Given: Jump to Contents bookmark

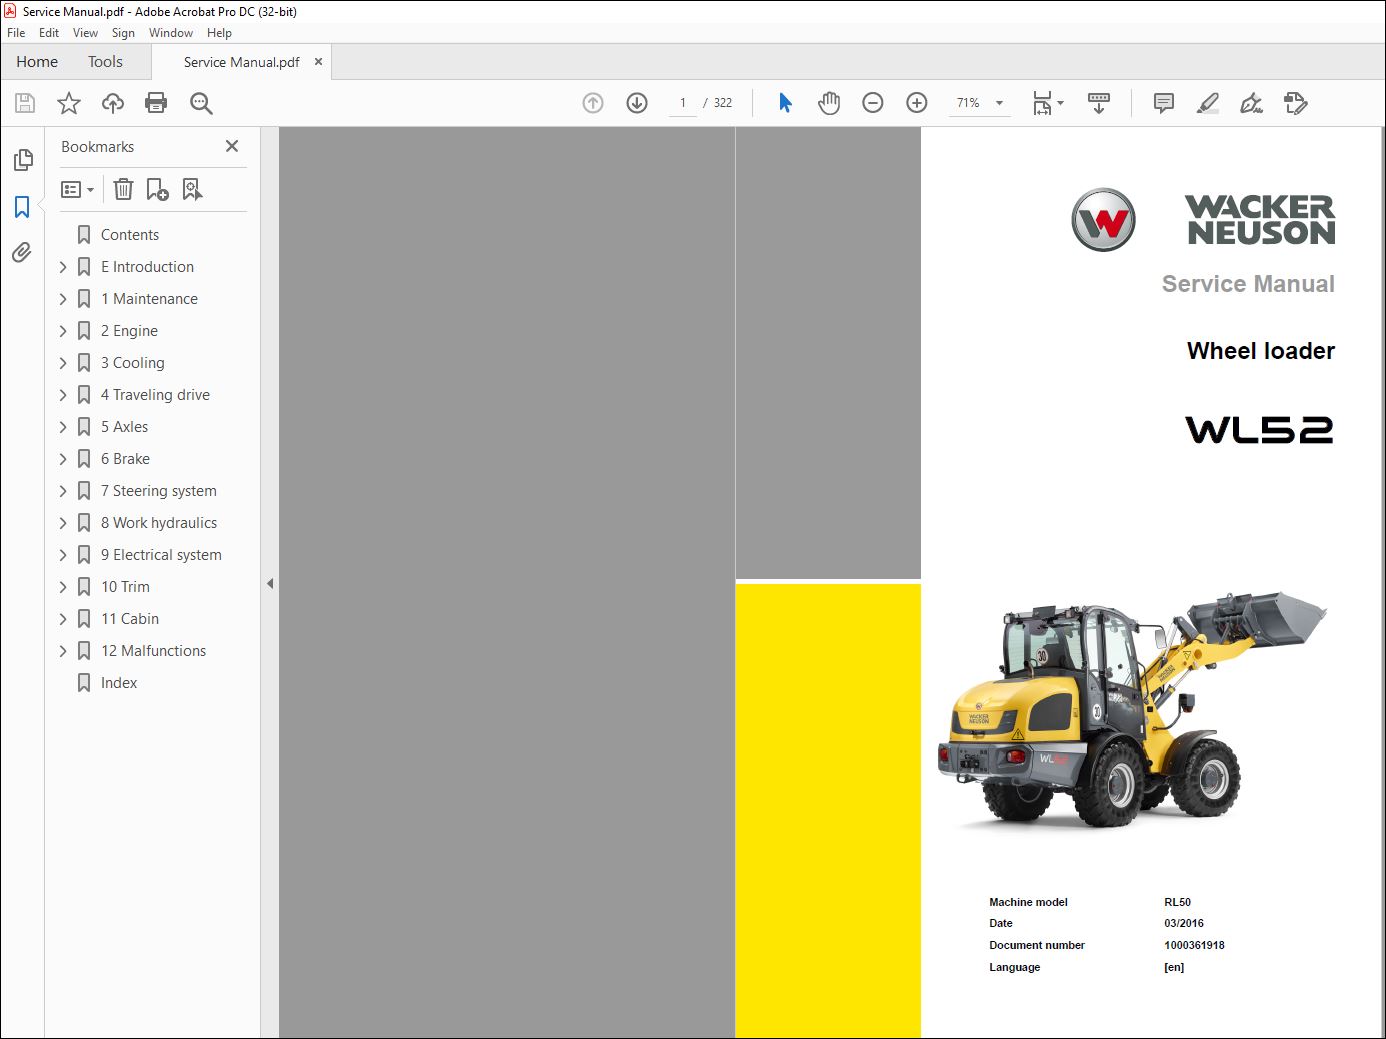Looking at the screenshot, I should coord(130,235).
